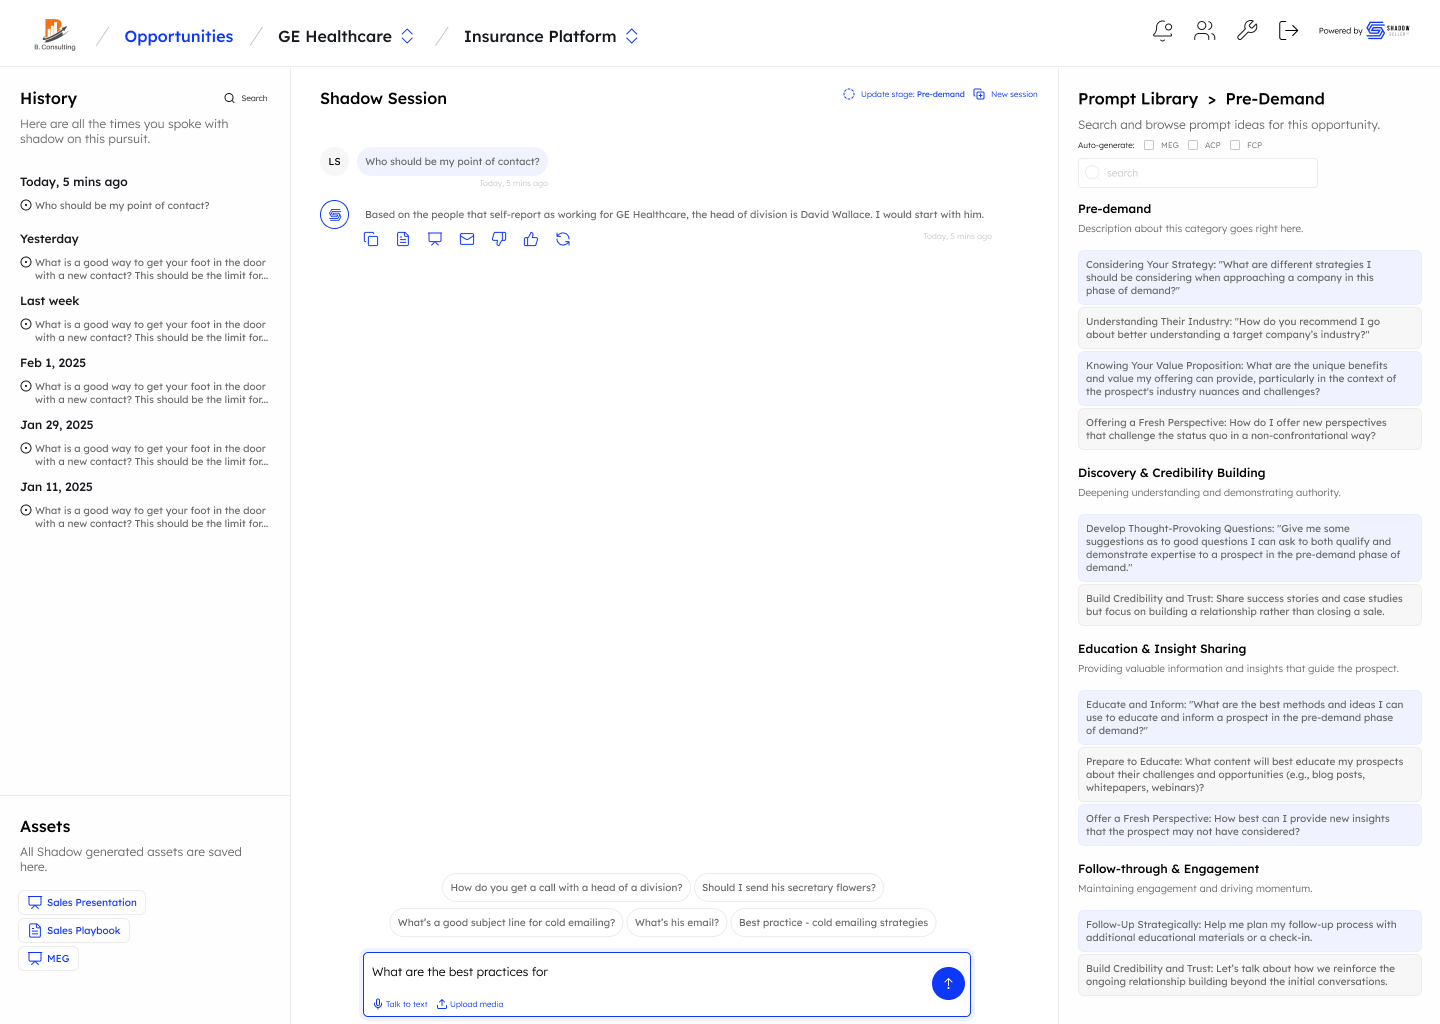This screenshot has height=1024, width=1440.
Task: Open Yesterday's history entry
Action: (144, 269)
